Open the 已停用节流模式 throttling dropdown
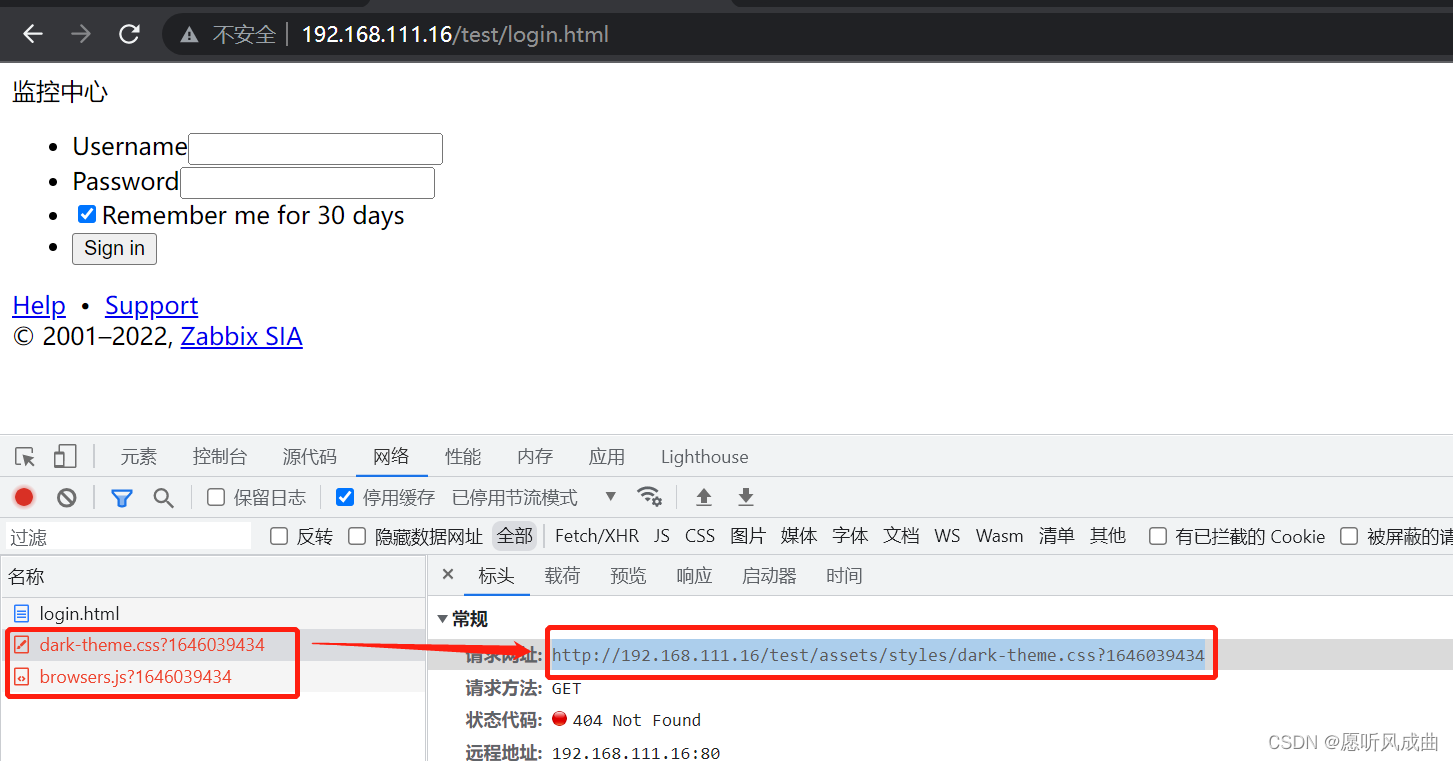 [534, 497]
